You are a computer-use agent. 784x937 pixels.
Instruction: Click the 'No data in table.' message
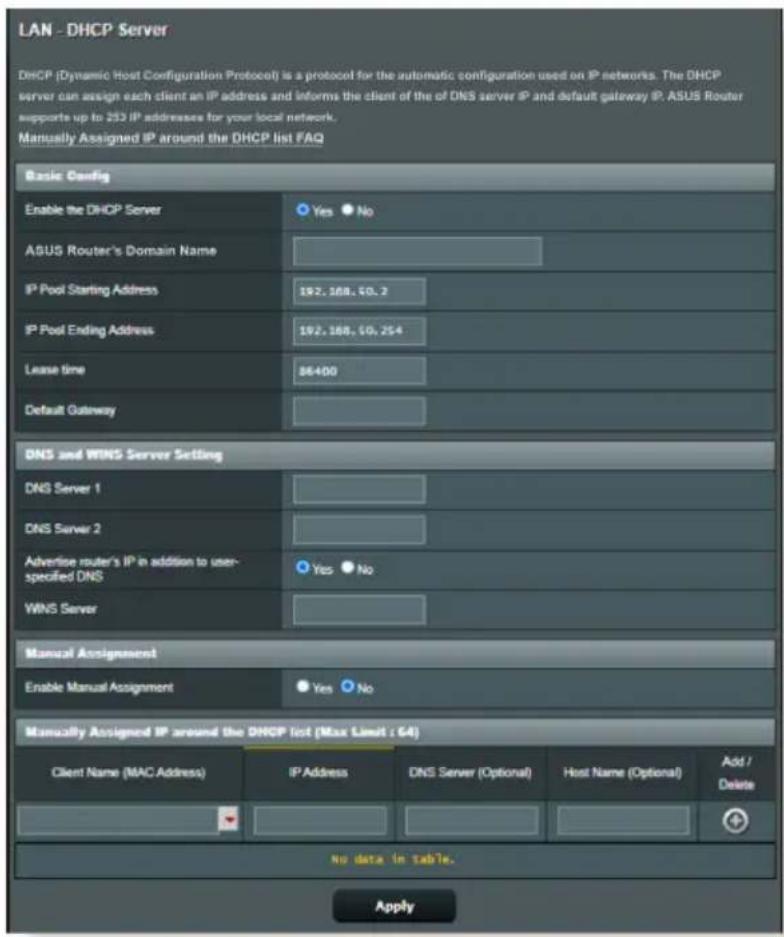tap(393, 859)
